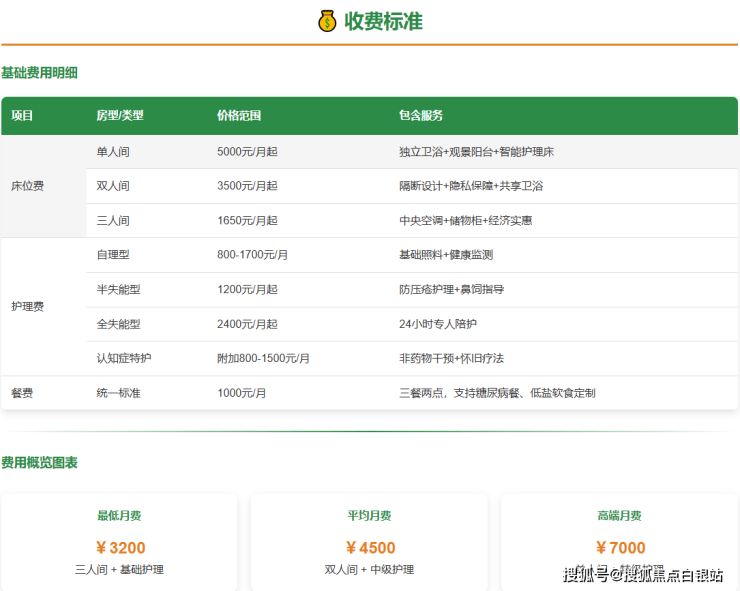This screenshot has height=591, width=740.
Task: Click the 价格范围 column header
Action: (x=239, y=116)
